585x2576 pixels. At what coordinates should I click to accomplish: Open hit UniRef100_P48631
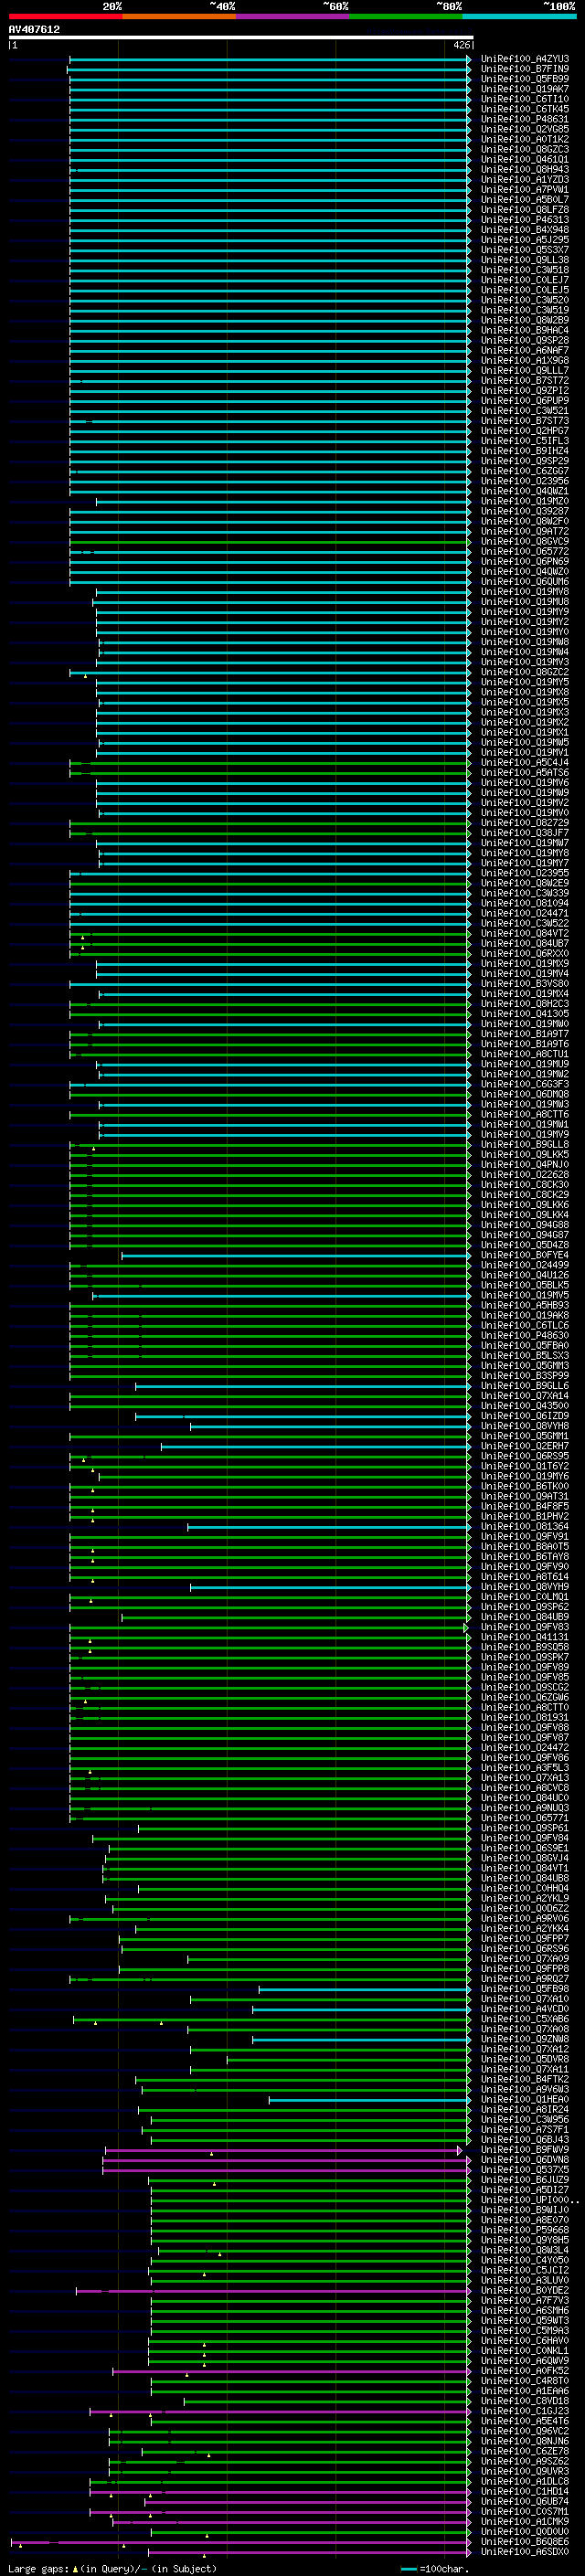pos(525,119)
